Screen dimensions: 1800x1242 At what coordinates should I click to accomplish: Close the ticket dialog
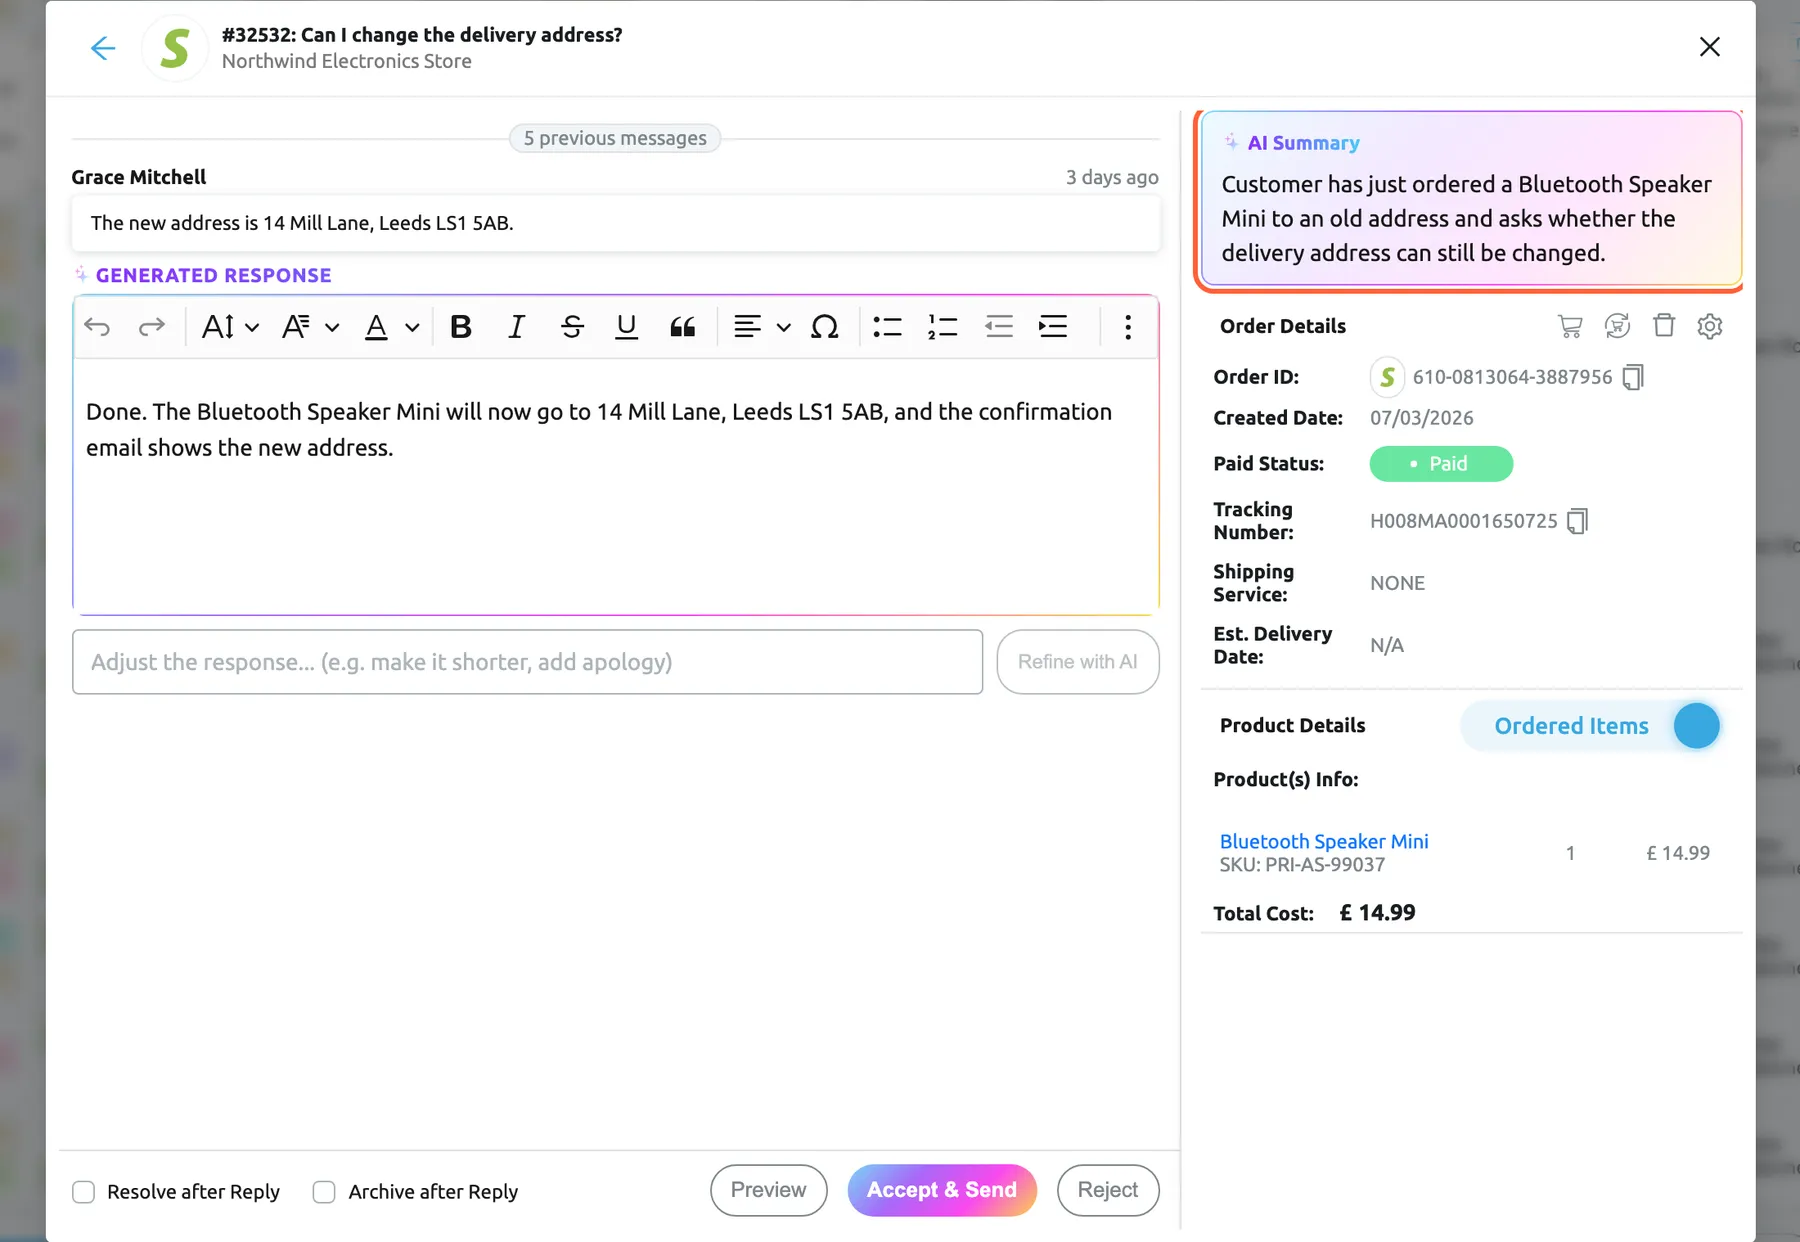1710,47
